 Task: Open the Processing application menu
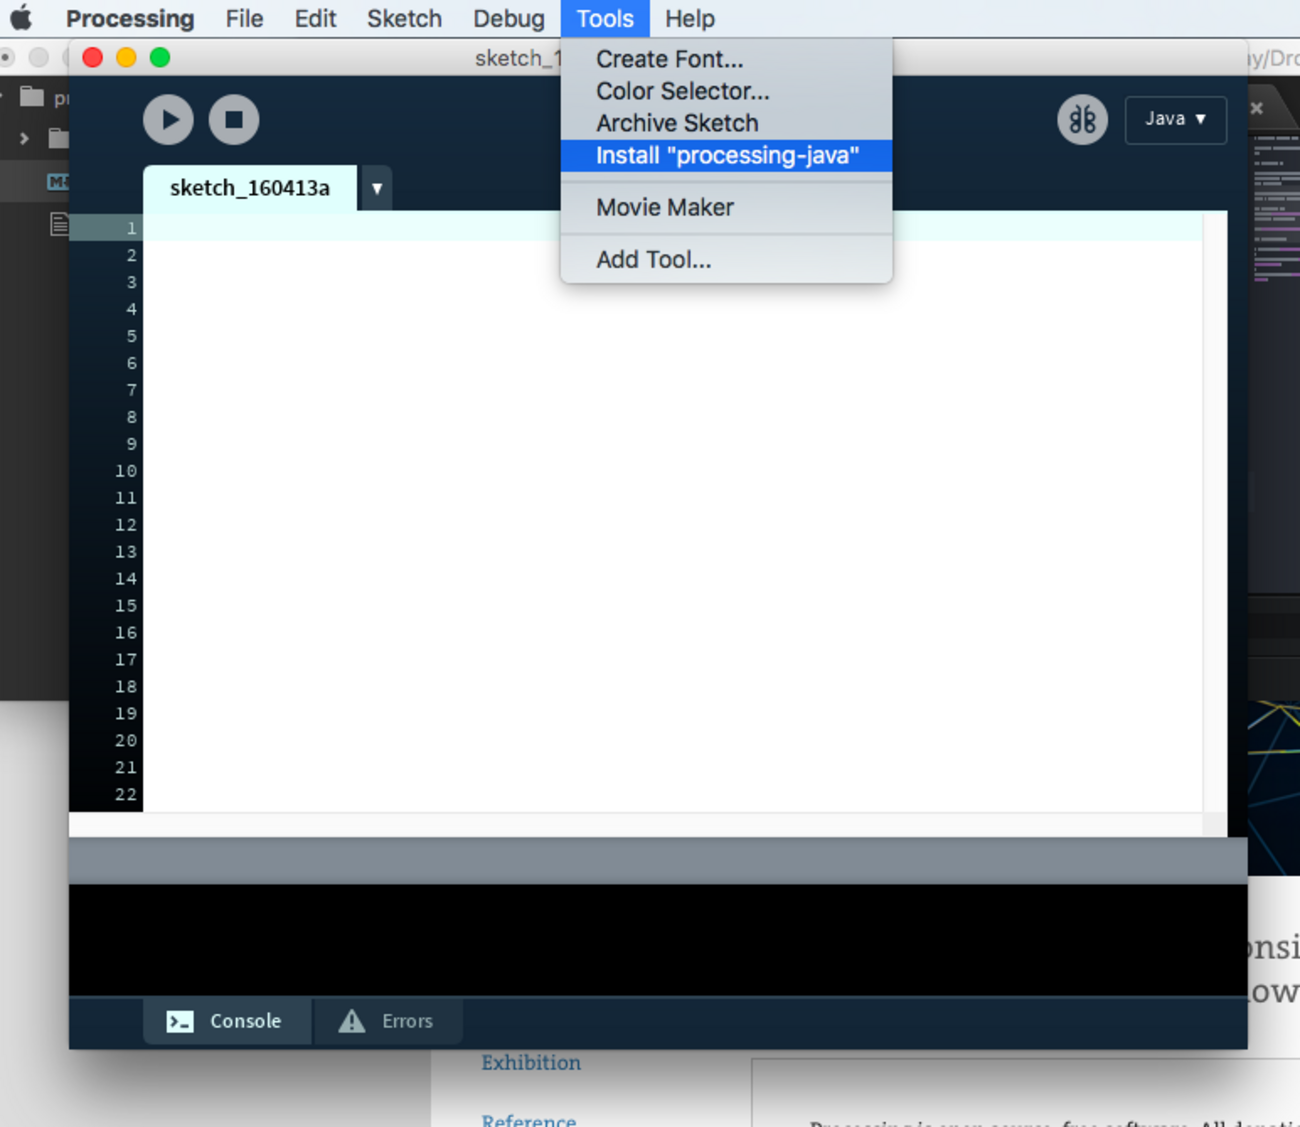(130, 19)
